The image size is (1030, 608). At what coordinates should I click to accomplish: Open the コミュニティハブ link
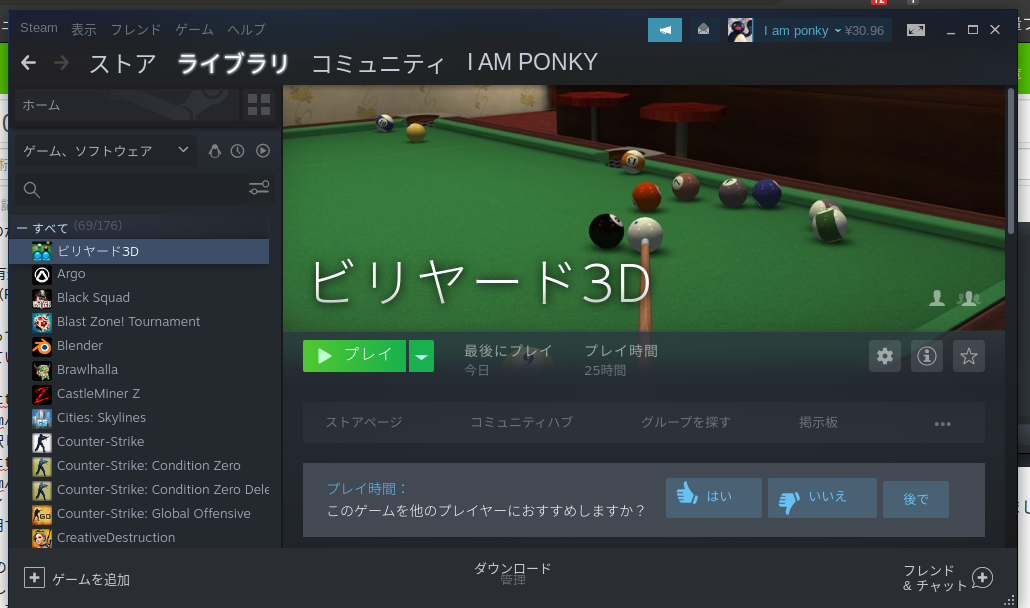(522, 422)
